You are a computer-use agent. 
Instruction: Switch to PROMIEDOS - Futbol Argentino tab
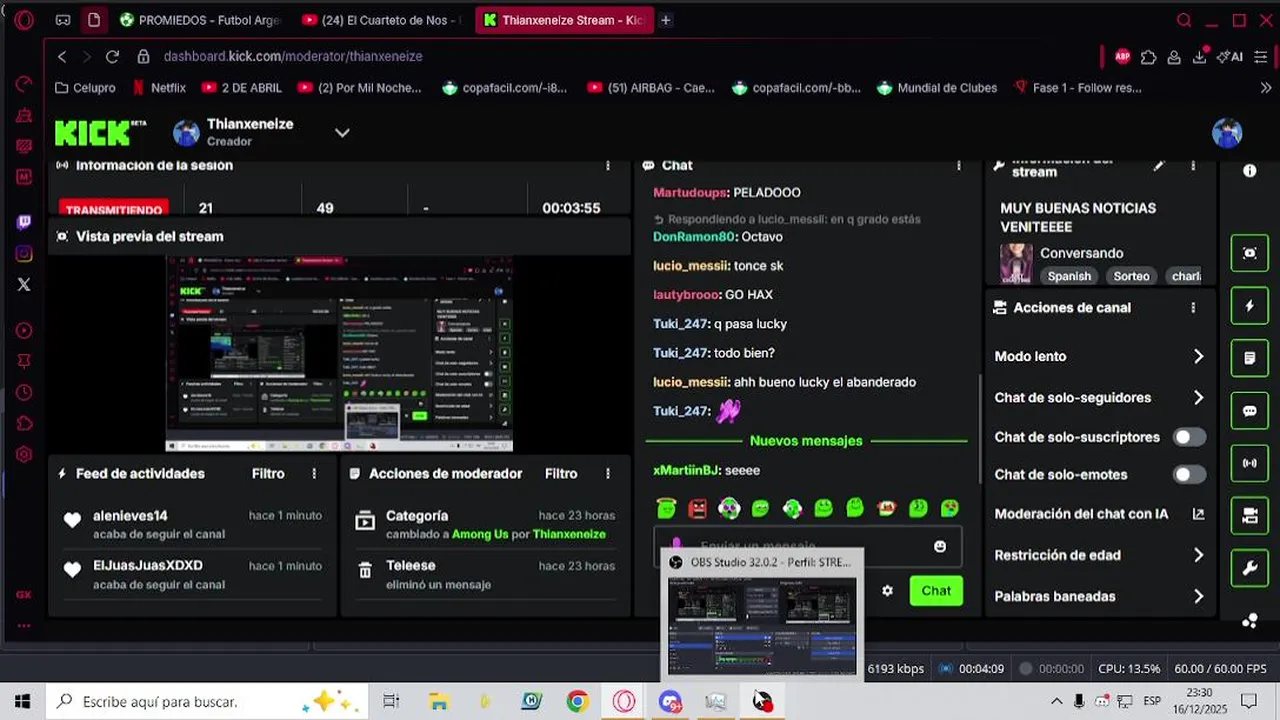[x=200, y=20]
